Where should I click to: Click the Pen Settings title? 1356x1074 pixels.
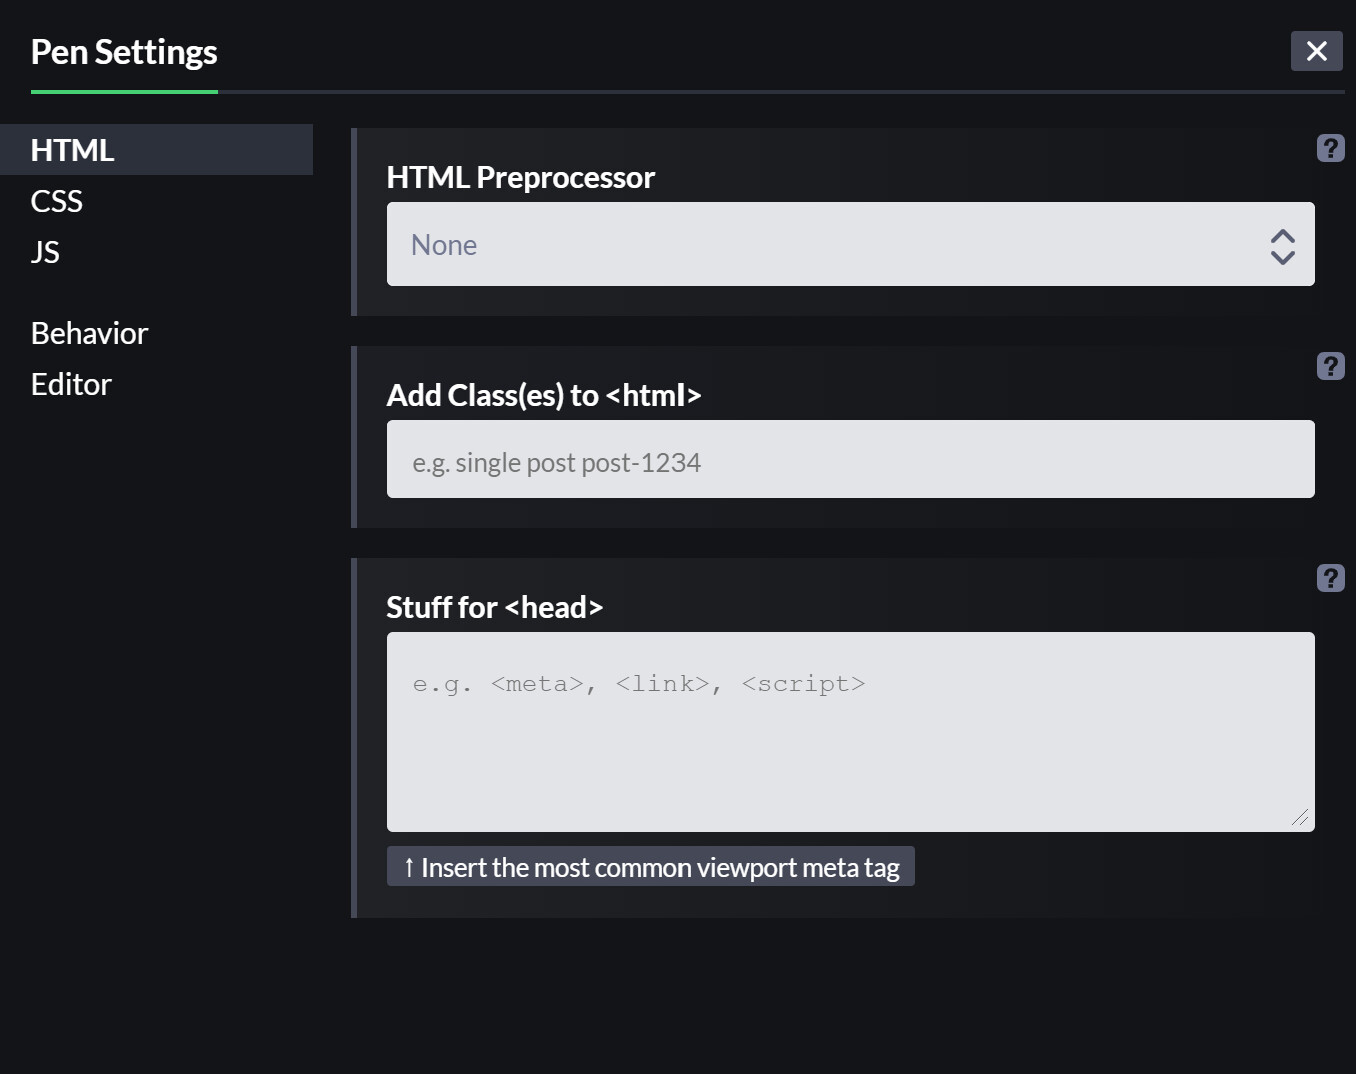pyautogui.click(x=124, y=52)
